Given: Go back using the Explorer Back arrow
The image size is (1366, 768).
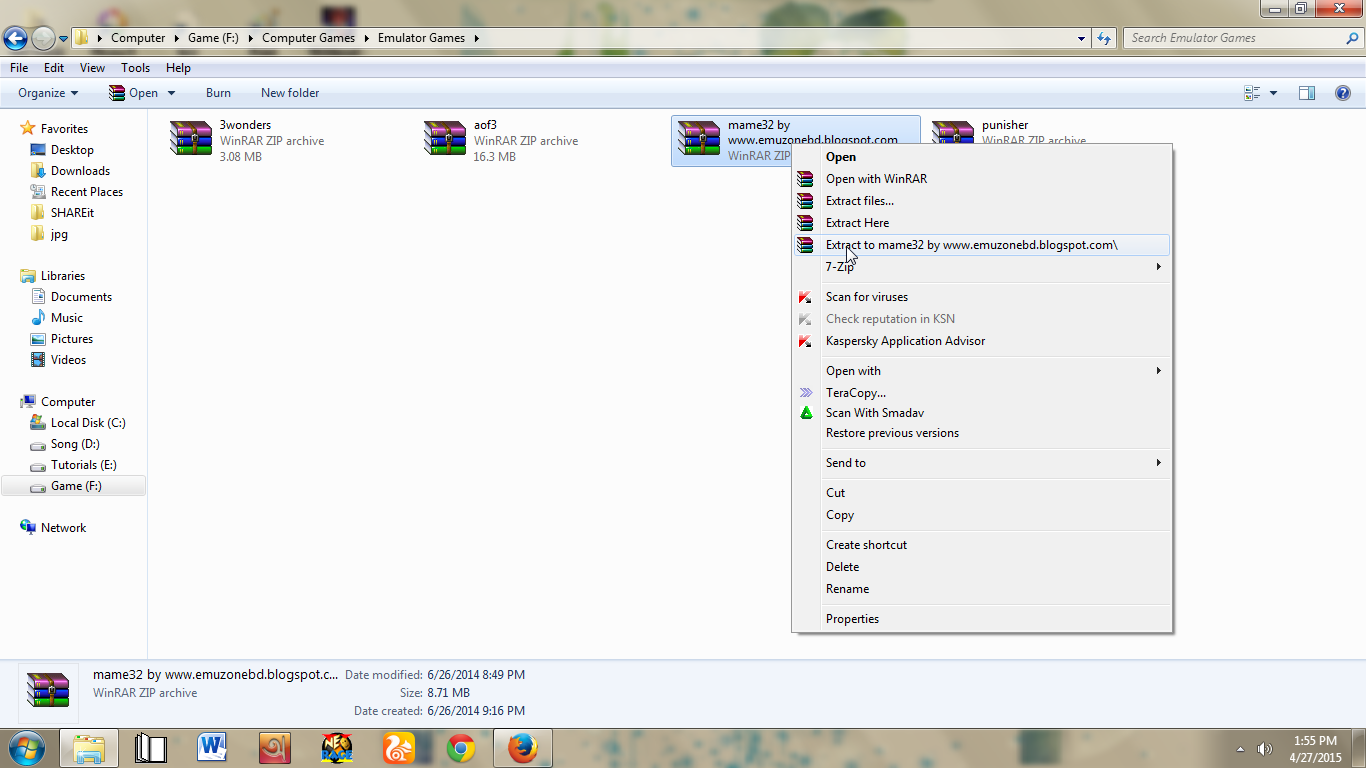Looking at the screenshot, I should pos(16,38).
